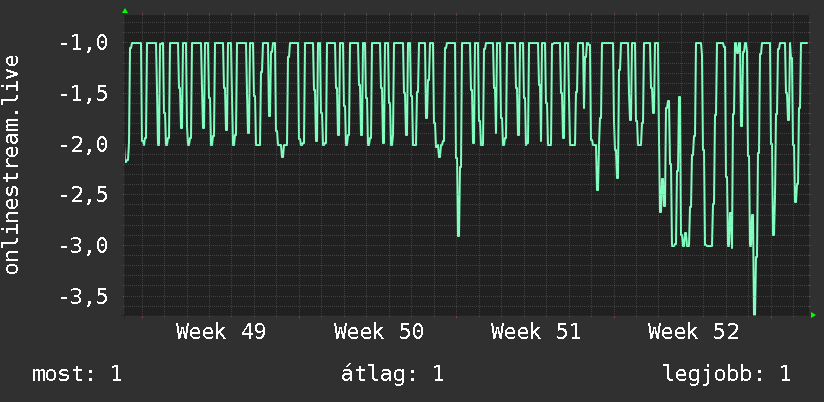Click the -2,5 y-axis value
This screenshot has width=824, height=402.
(83, 195)
